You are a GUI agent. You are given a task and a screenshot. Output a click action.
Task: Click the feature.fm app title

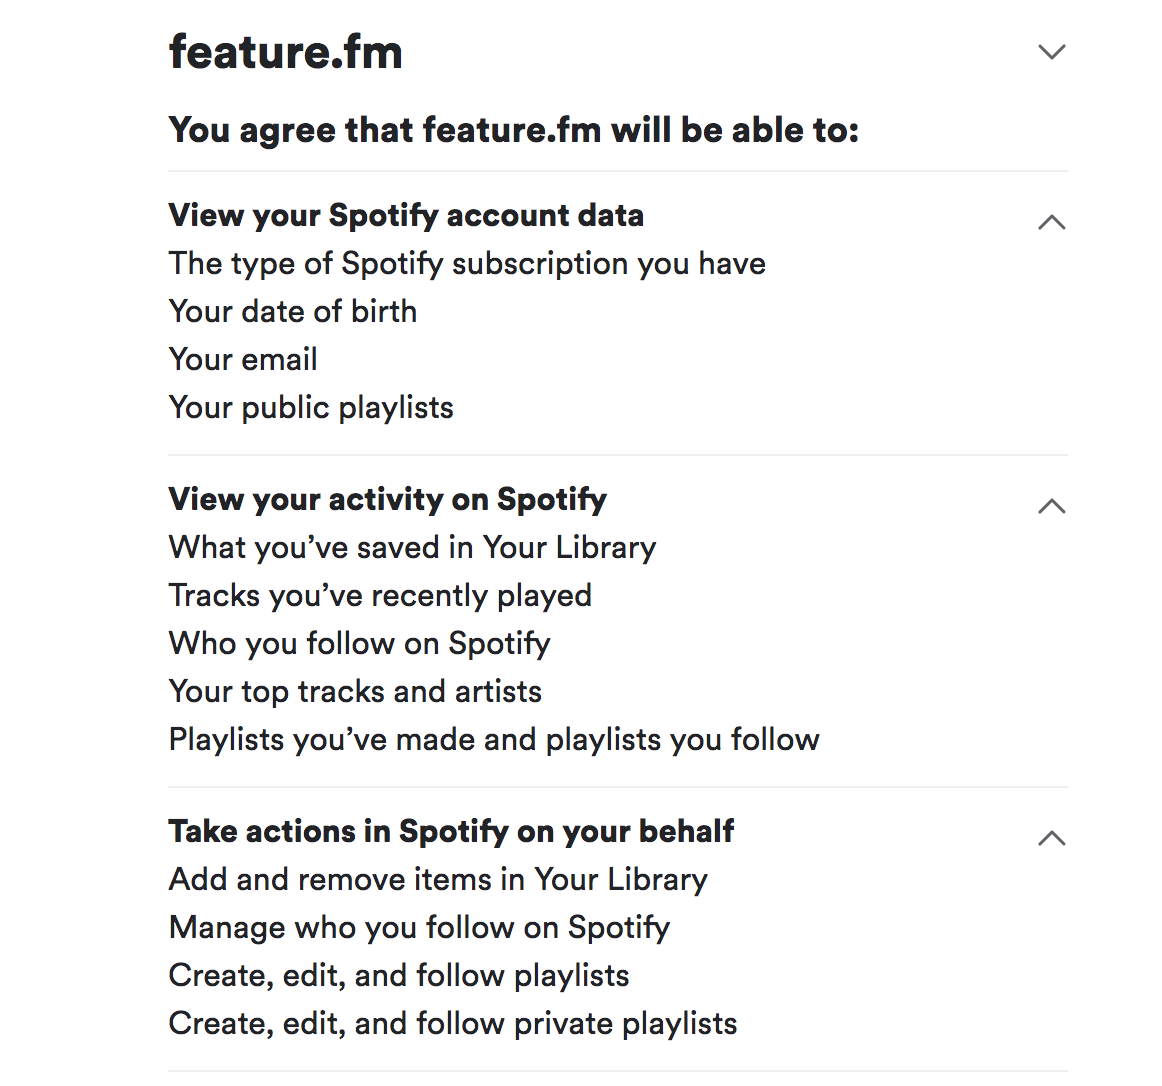(x=286, y=52)
